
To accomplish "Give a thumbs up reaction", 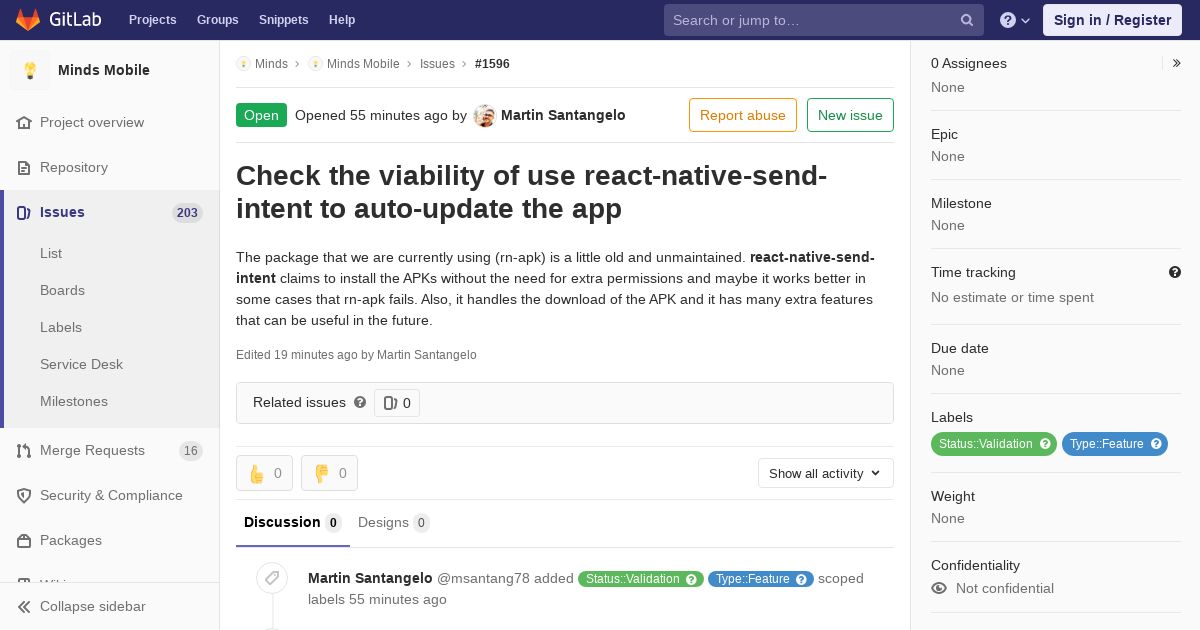I will coord(264,473).
